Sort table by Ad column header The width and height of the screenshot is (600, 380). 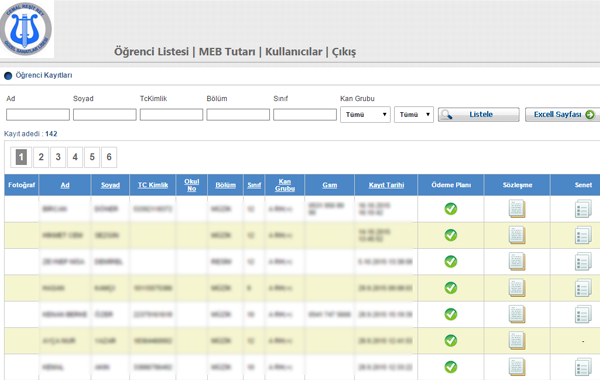[x=65, y=185]
